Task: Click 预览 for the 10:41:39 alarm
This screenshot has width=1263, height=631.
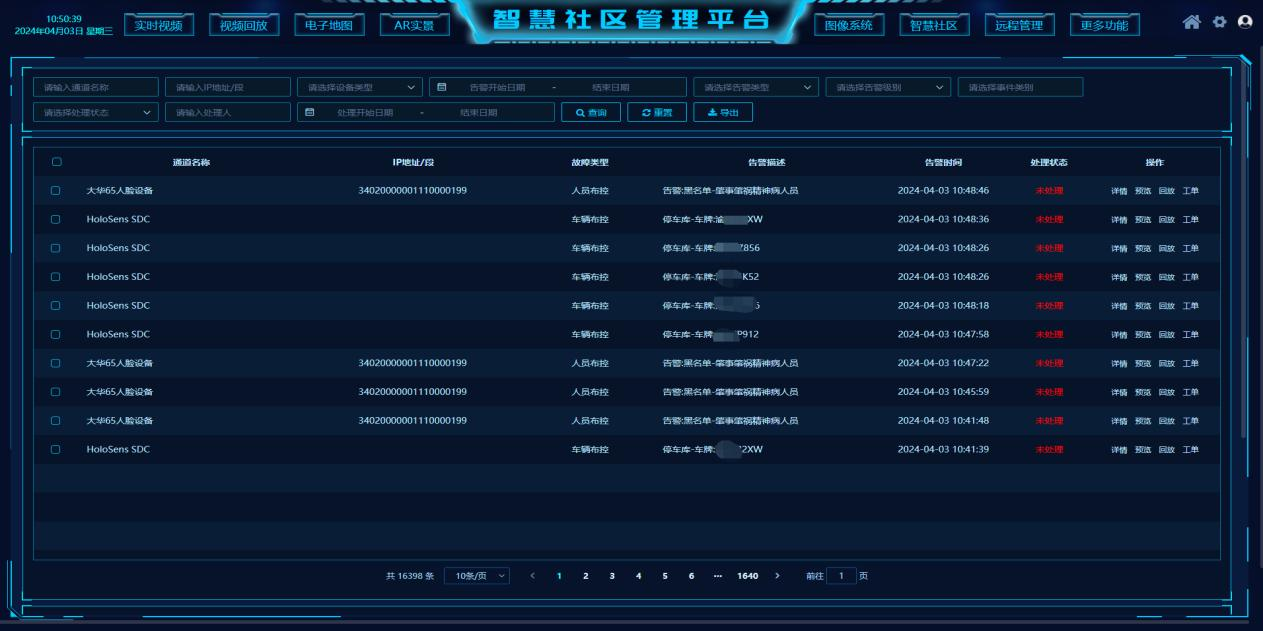Action: 1143,450
